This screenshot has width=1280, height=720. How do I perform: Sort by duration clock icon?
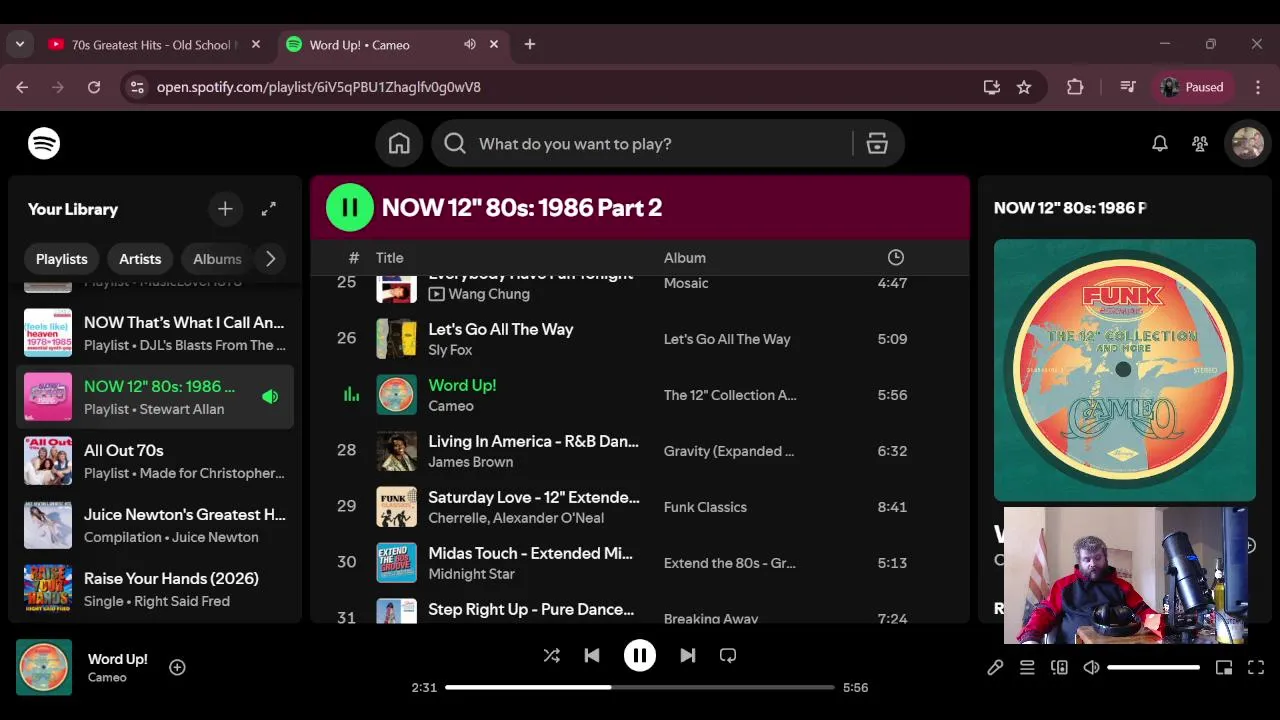tap(896, 258)
